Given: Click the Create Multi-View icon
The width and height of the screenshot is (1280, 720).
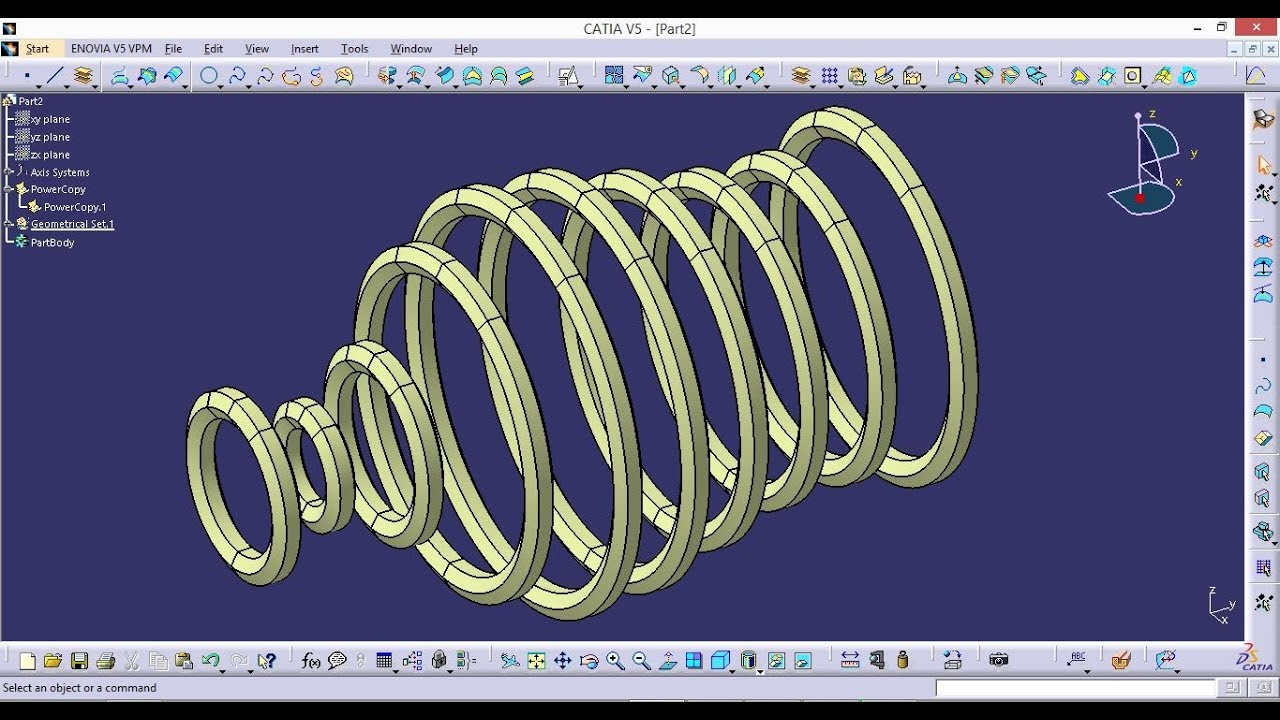Looking at the screenshot, I should 693,661.
